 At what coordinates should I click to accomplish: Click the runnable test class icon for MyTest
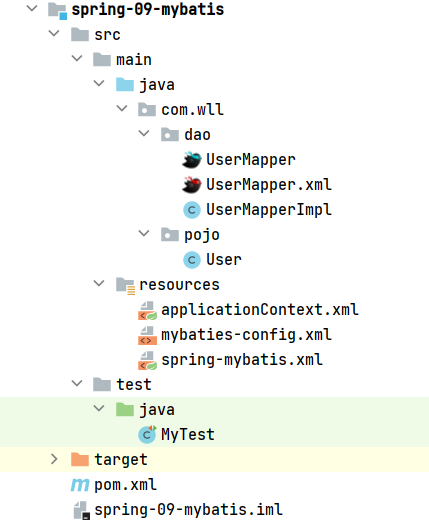(x=147, y=434)
